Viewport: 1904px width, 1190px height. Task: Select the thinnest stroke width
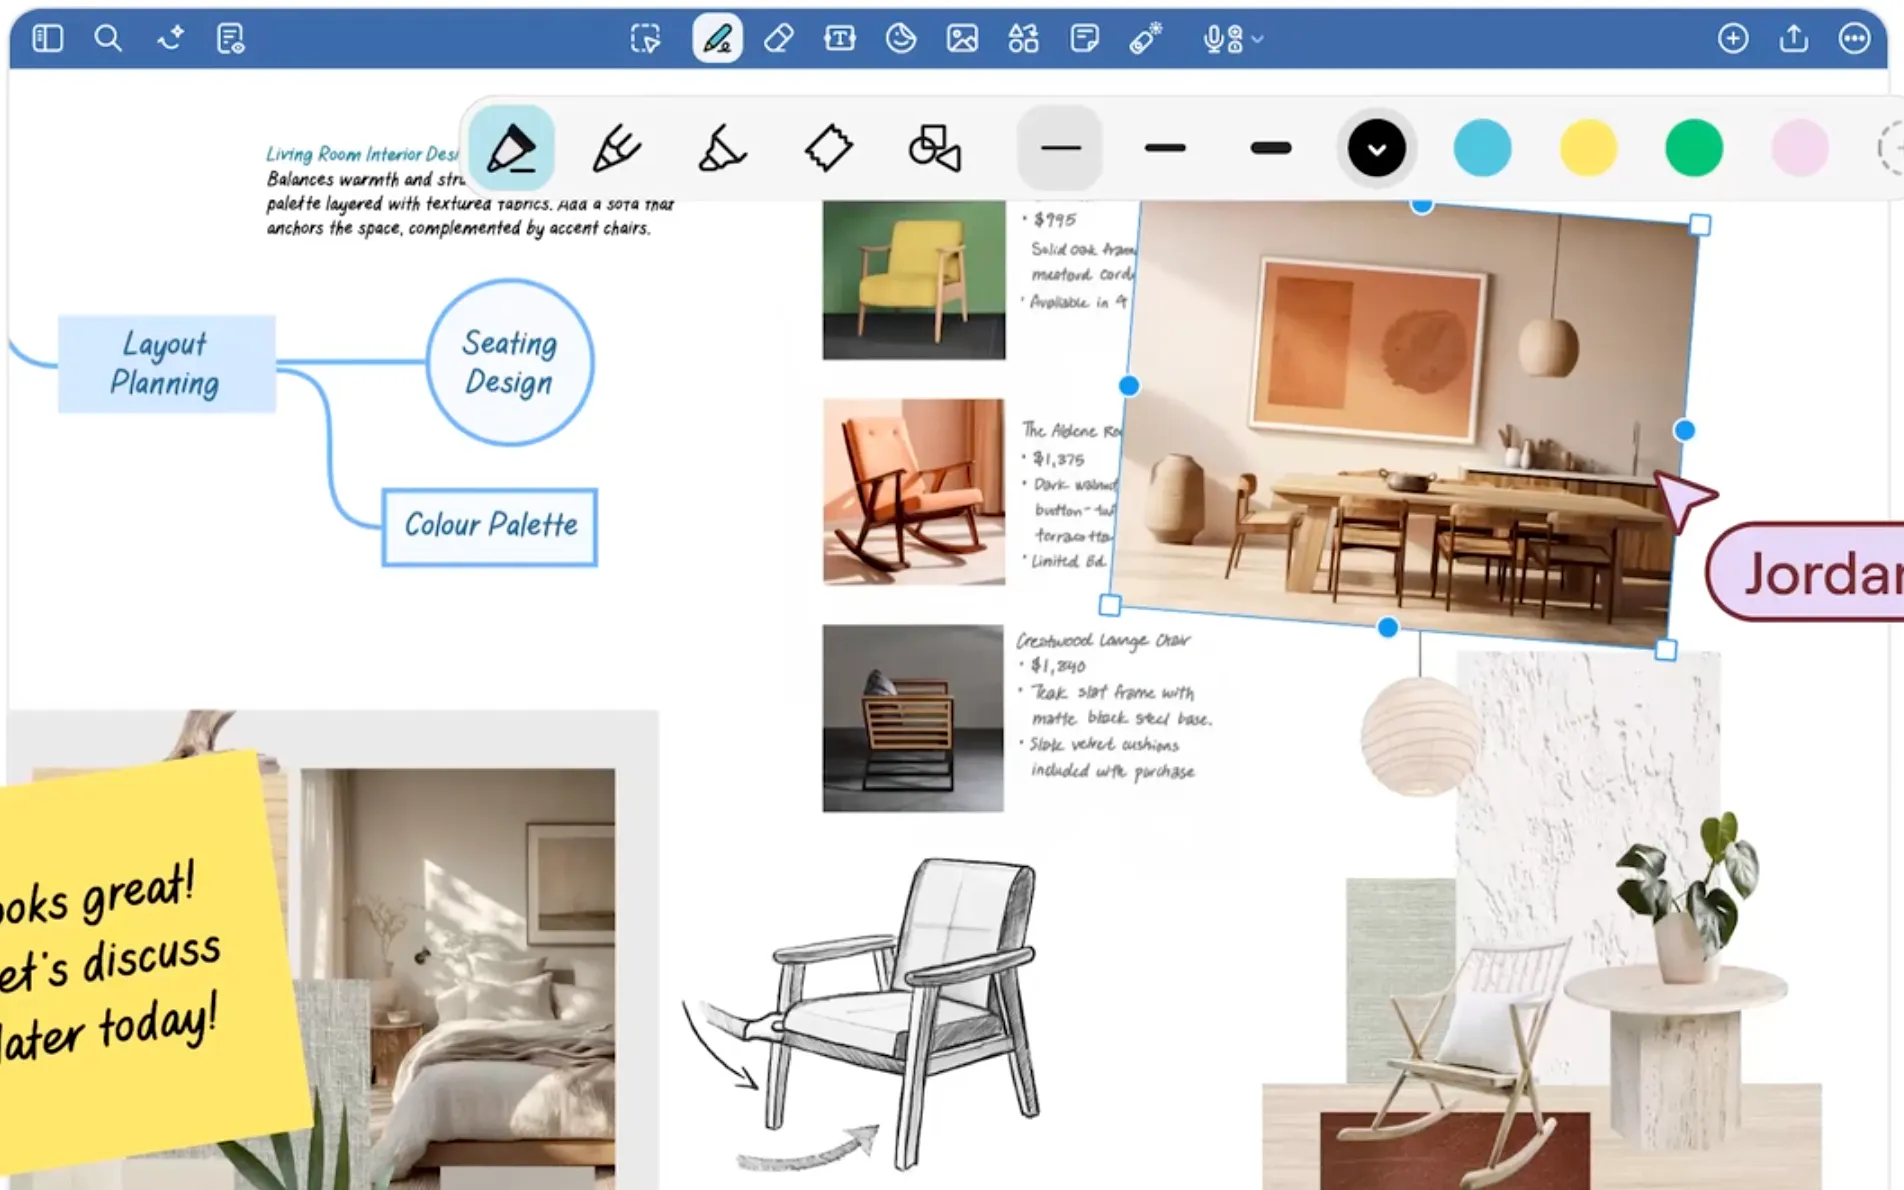pos(1060,148)
